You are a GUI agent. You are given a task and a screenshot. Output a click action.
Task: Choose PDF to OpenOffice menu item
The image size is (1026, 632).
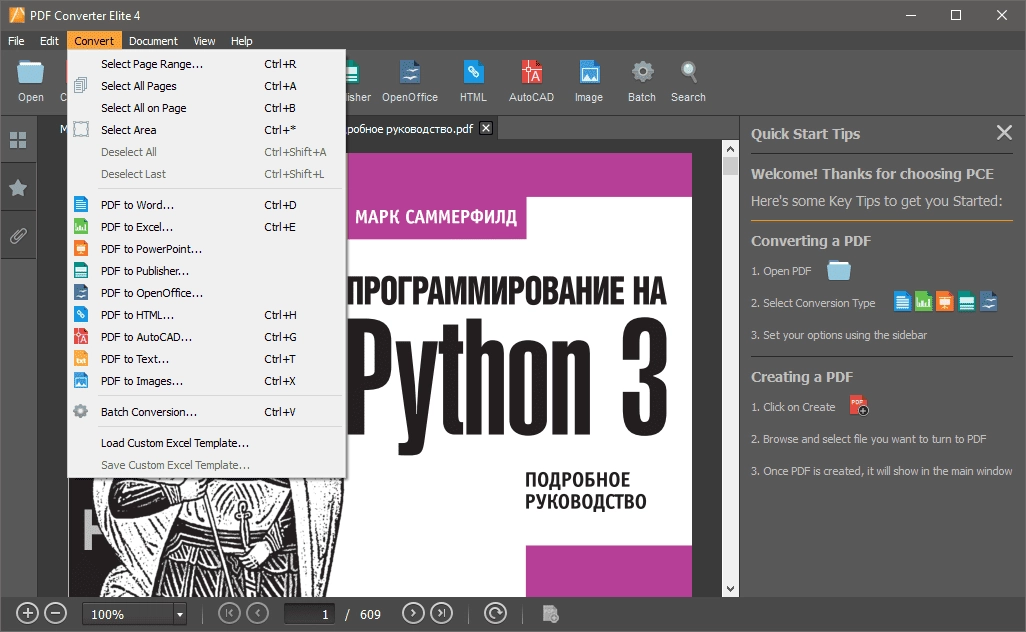pyautogui.click(x=206, y=293)
